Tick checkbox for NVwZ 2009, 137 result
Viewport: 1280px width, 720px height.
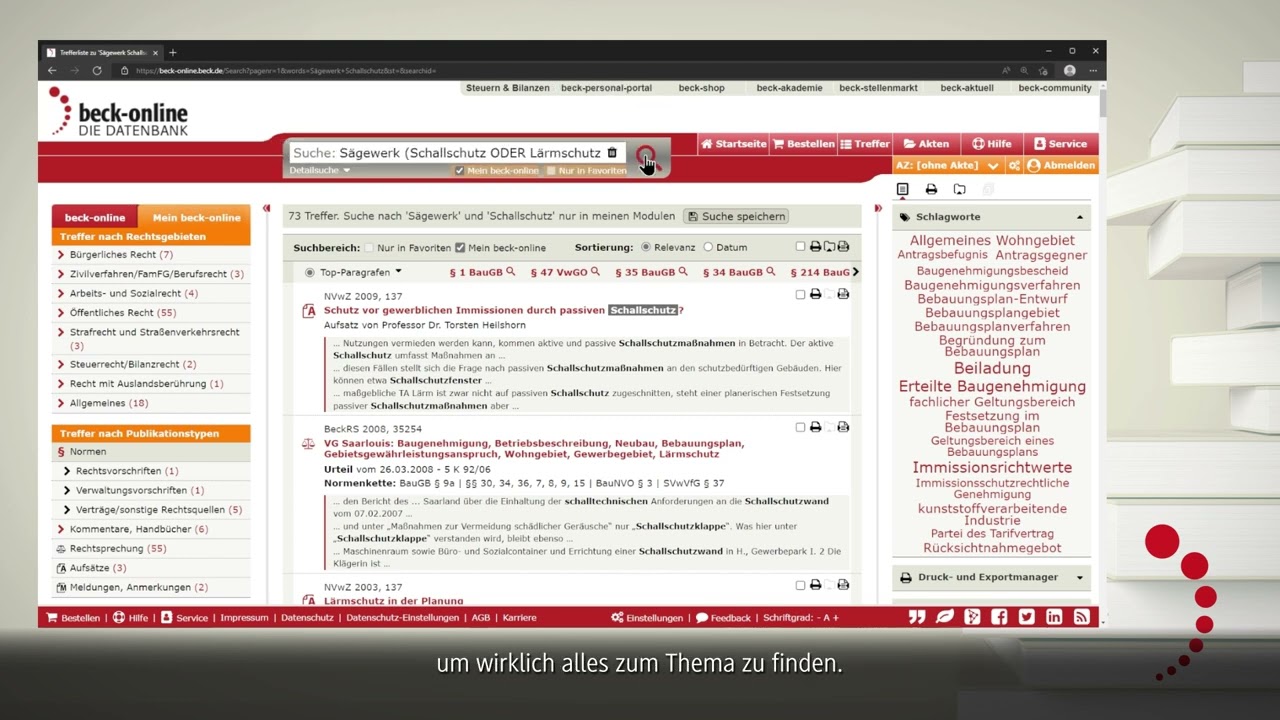(x=800, y=295)
